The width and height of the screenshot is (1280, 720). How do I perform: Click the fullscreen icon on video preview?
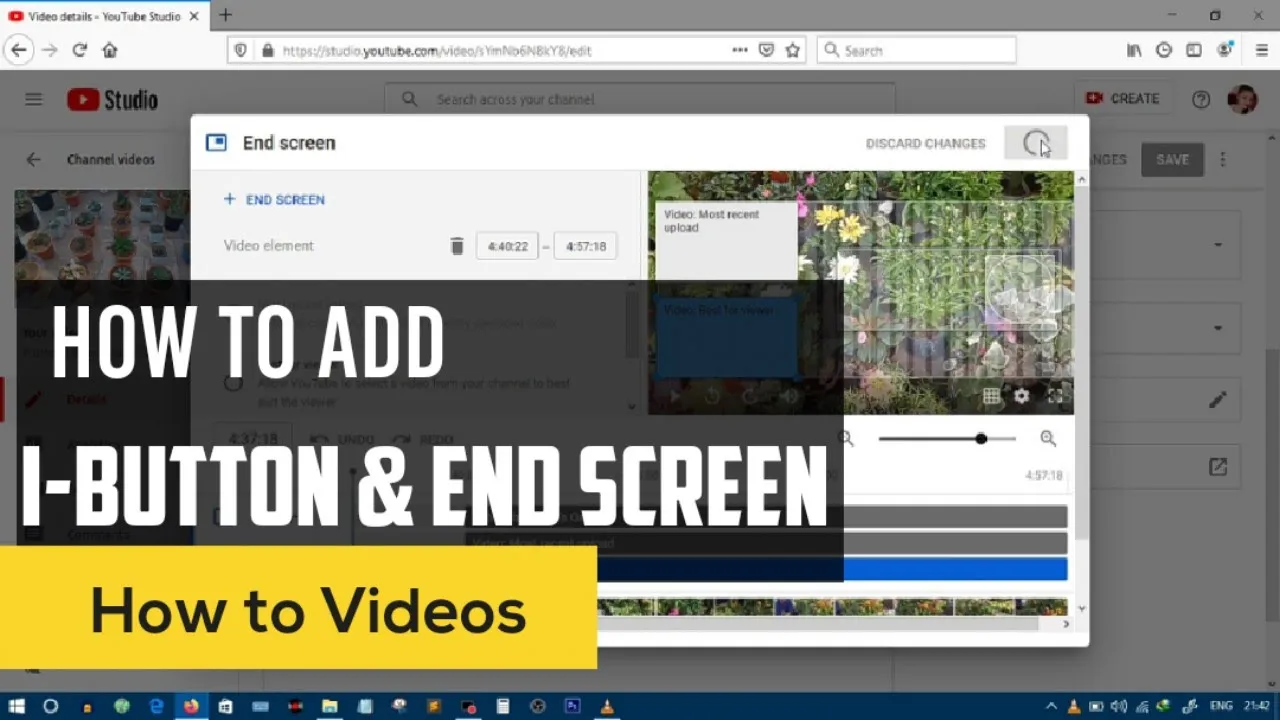click(x=1055, y=396)
